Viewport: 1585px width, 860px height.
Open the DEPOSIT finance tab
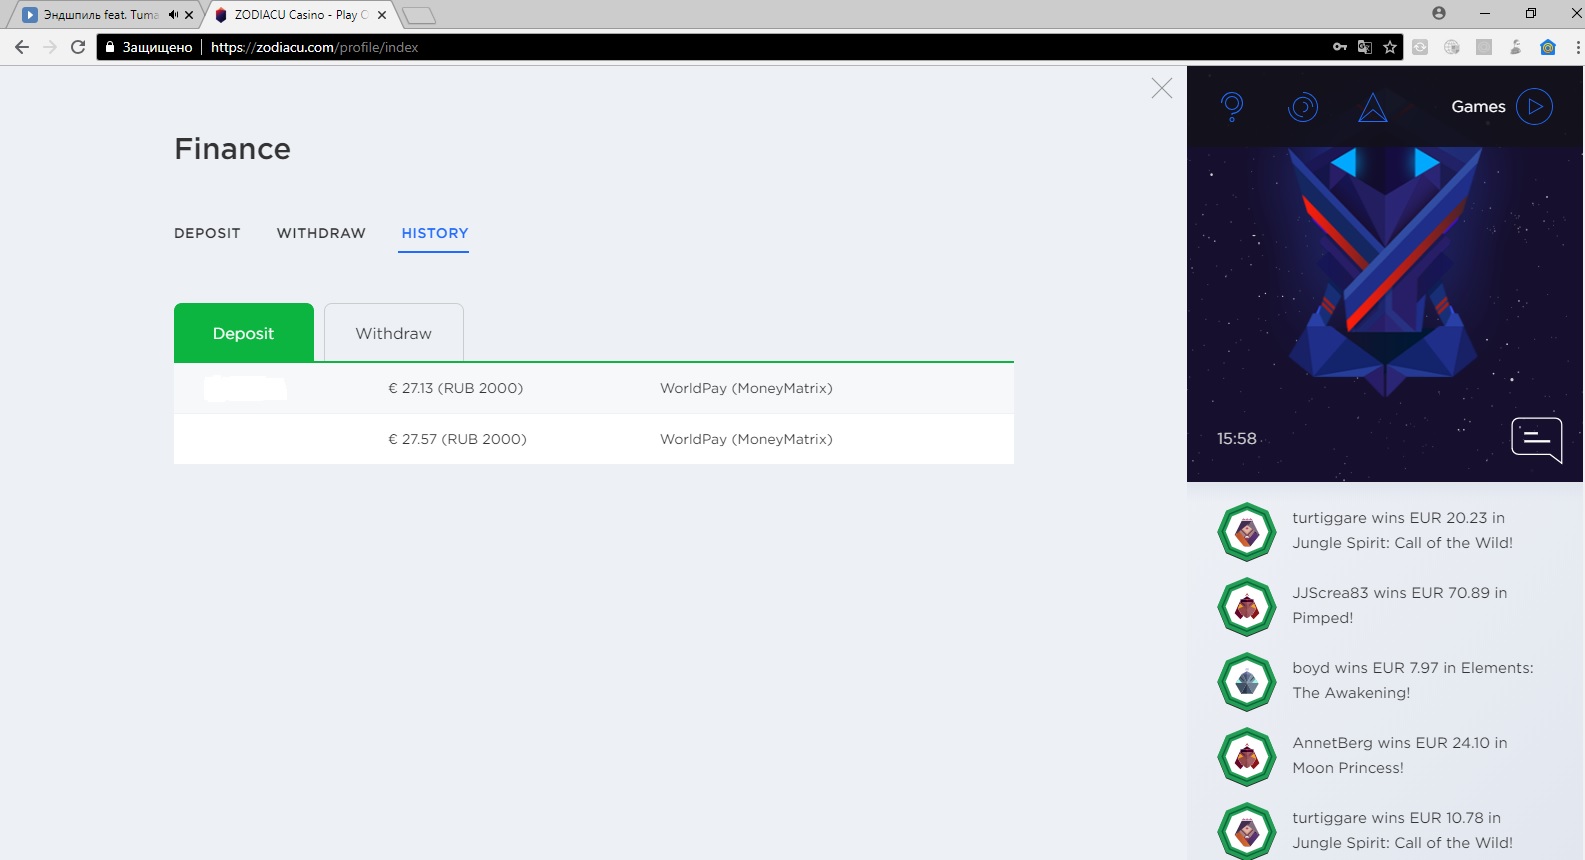[207, 233]
